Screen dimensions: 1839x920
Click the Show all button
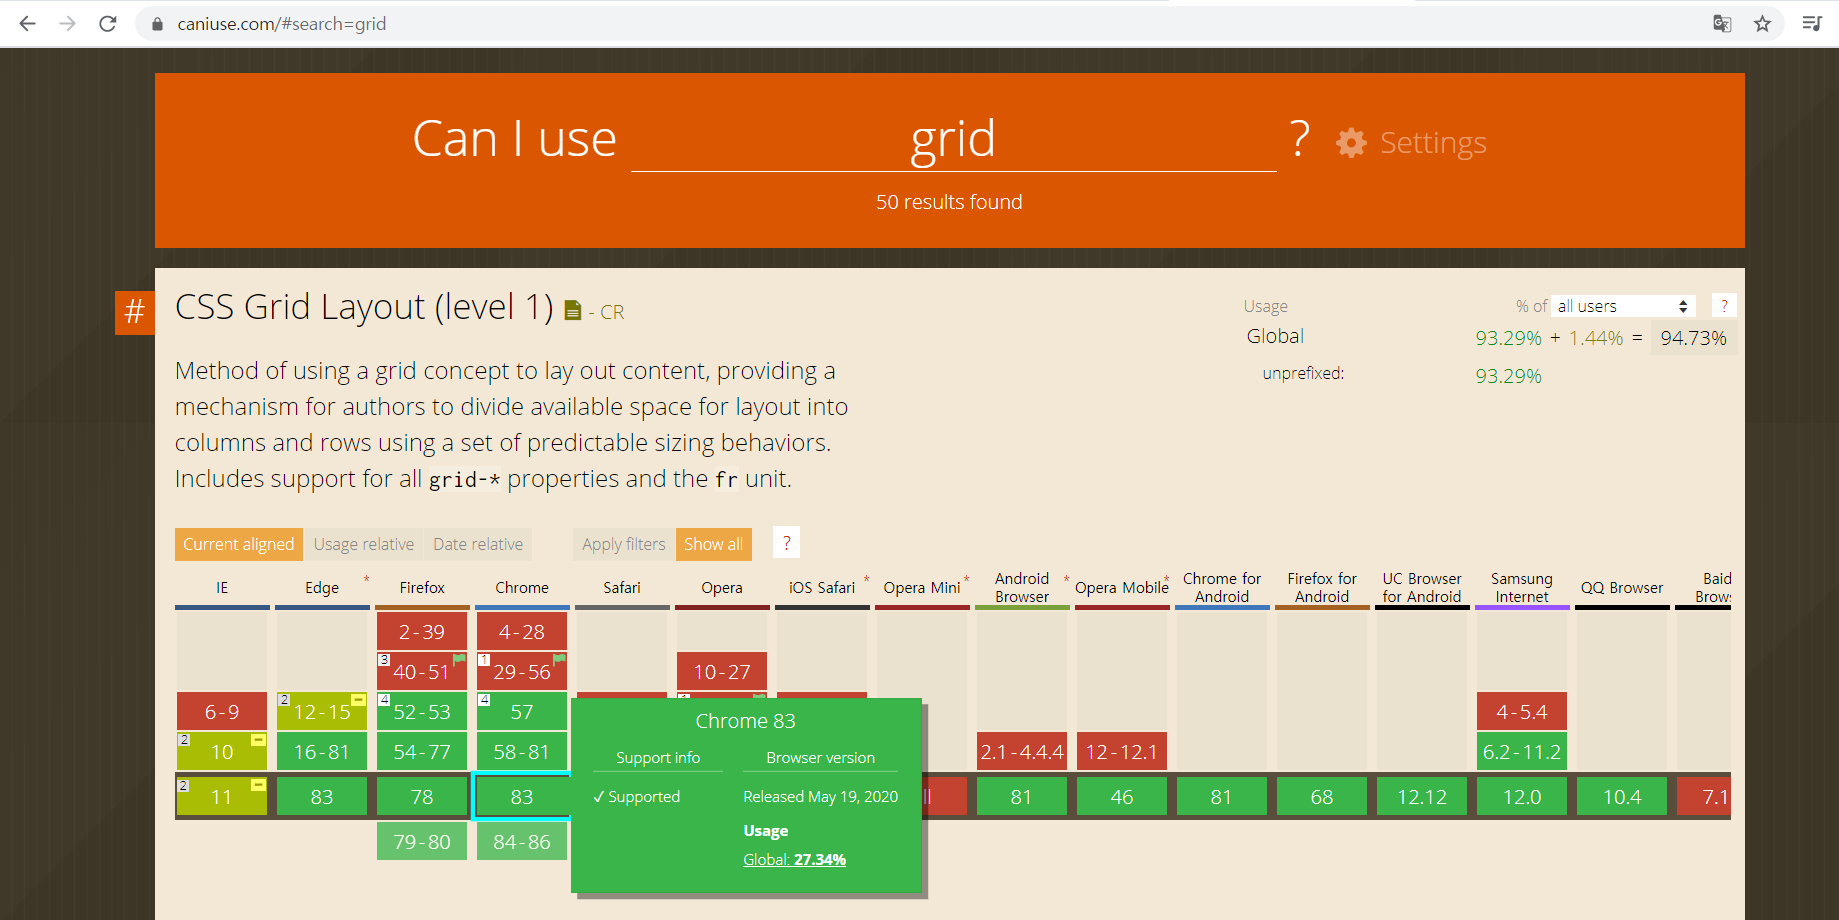(x=714, y=544)
